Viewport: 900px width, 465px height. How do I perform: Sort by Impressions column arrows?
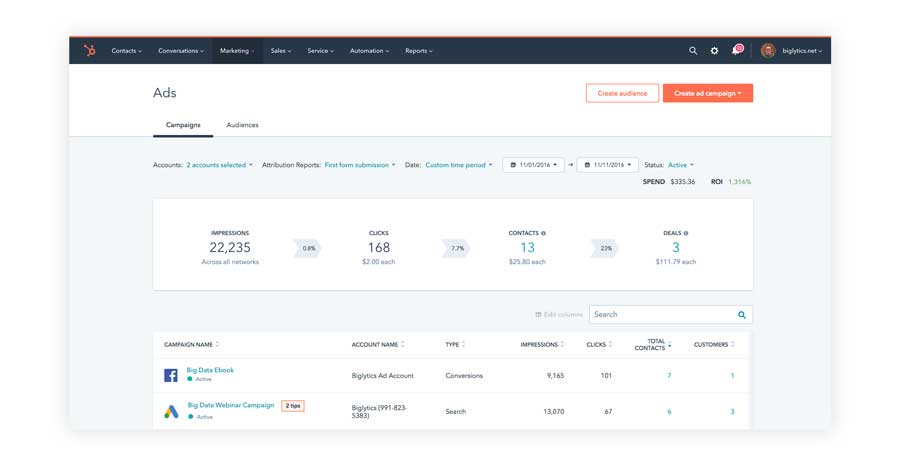pos(562,344)
